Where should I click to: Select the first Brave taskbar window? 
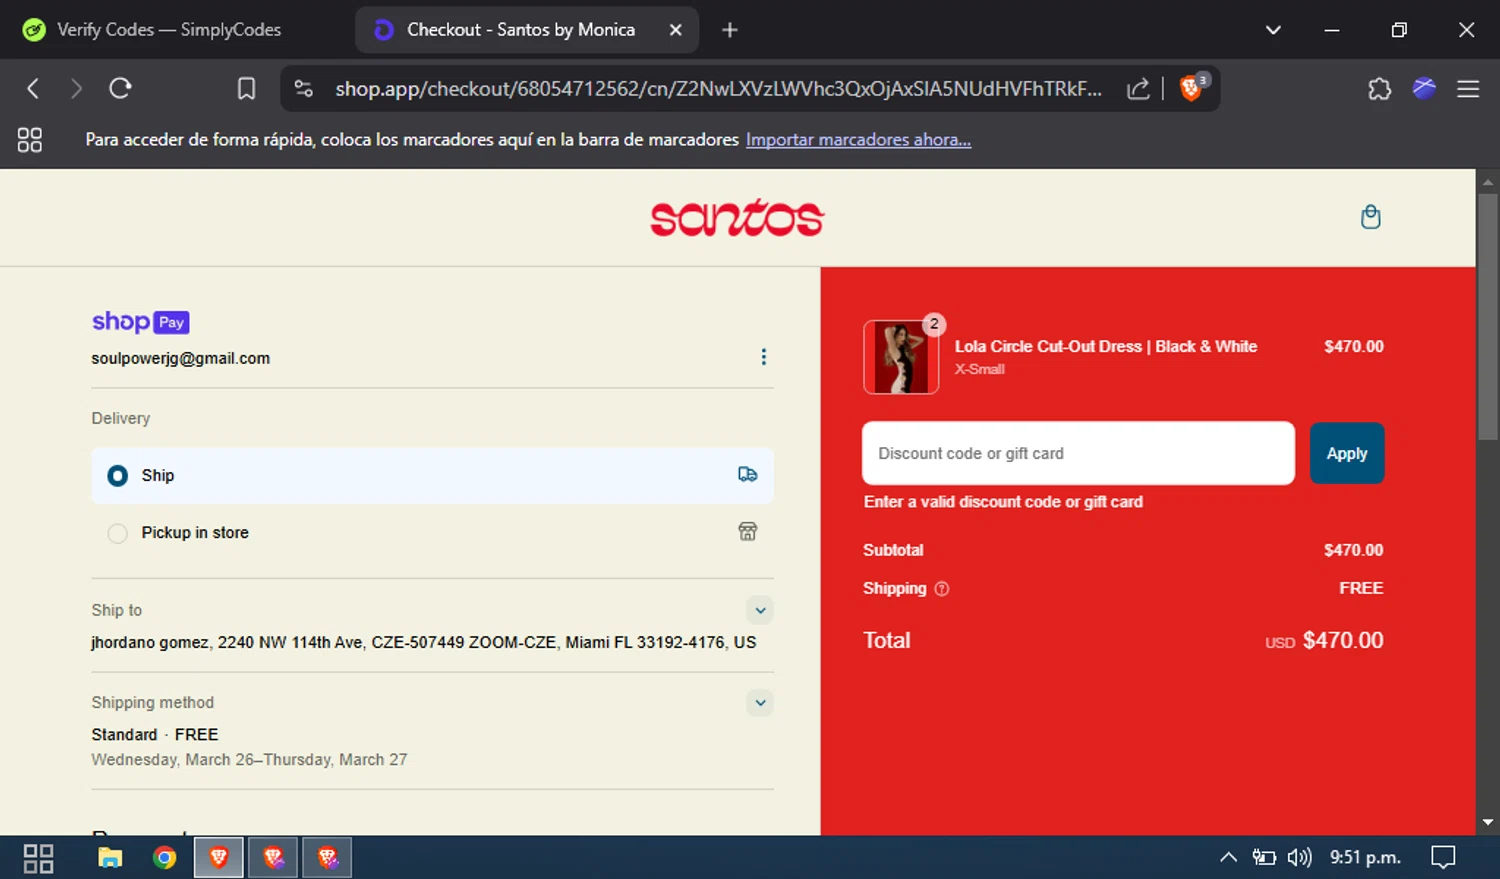coord(218,858)
